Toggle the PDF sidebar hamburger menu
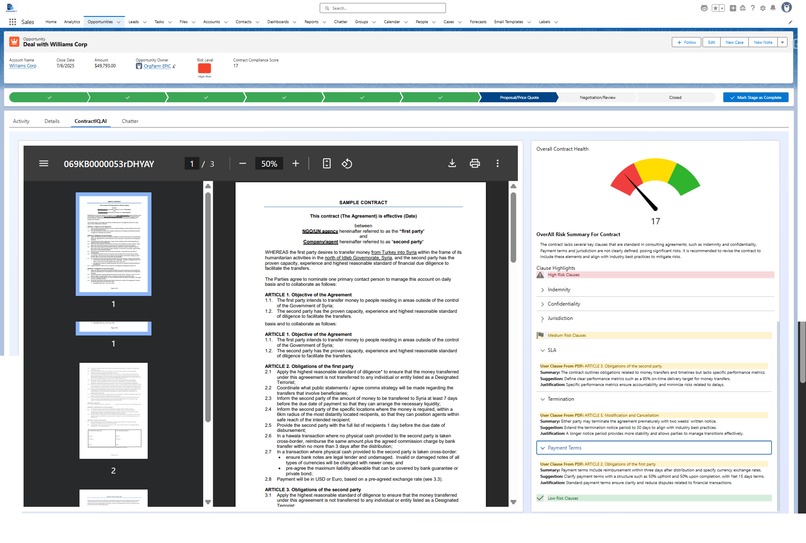The image size is (806, 543). (44, 164)
